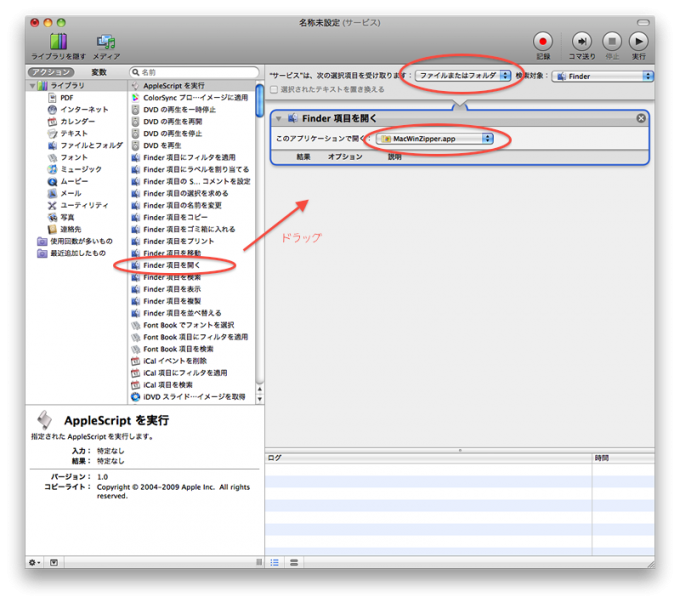The height and width of the screenshot is (603, 680).
Task: Collapse the Finder 項目を開く action disclosure triangle
Action: pyautogui.click(x=278, y=119)
